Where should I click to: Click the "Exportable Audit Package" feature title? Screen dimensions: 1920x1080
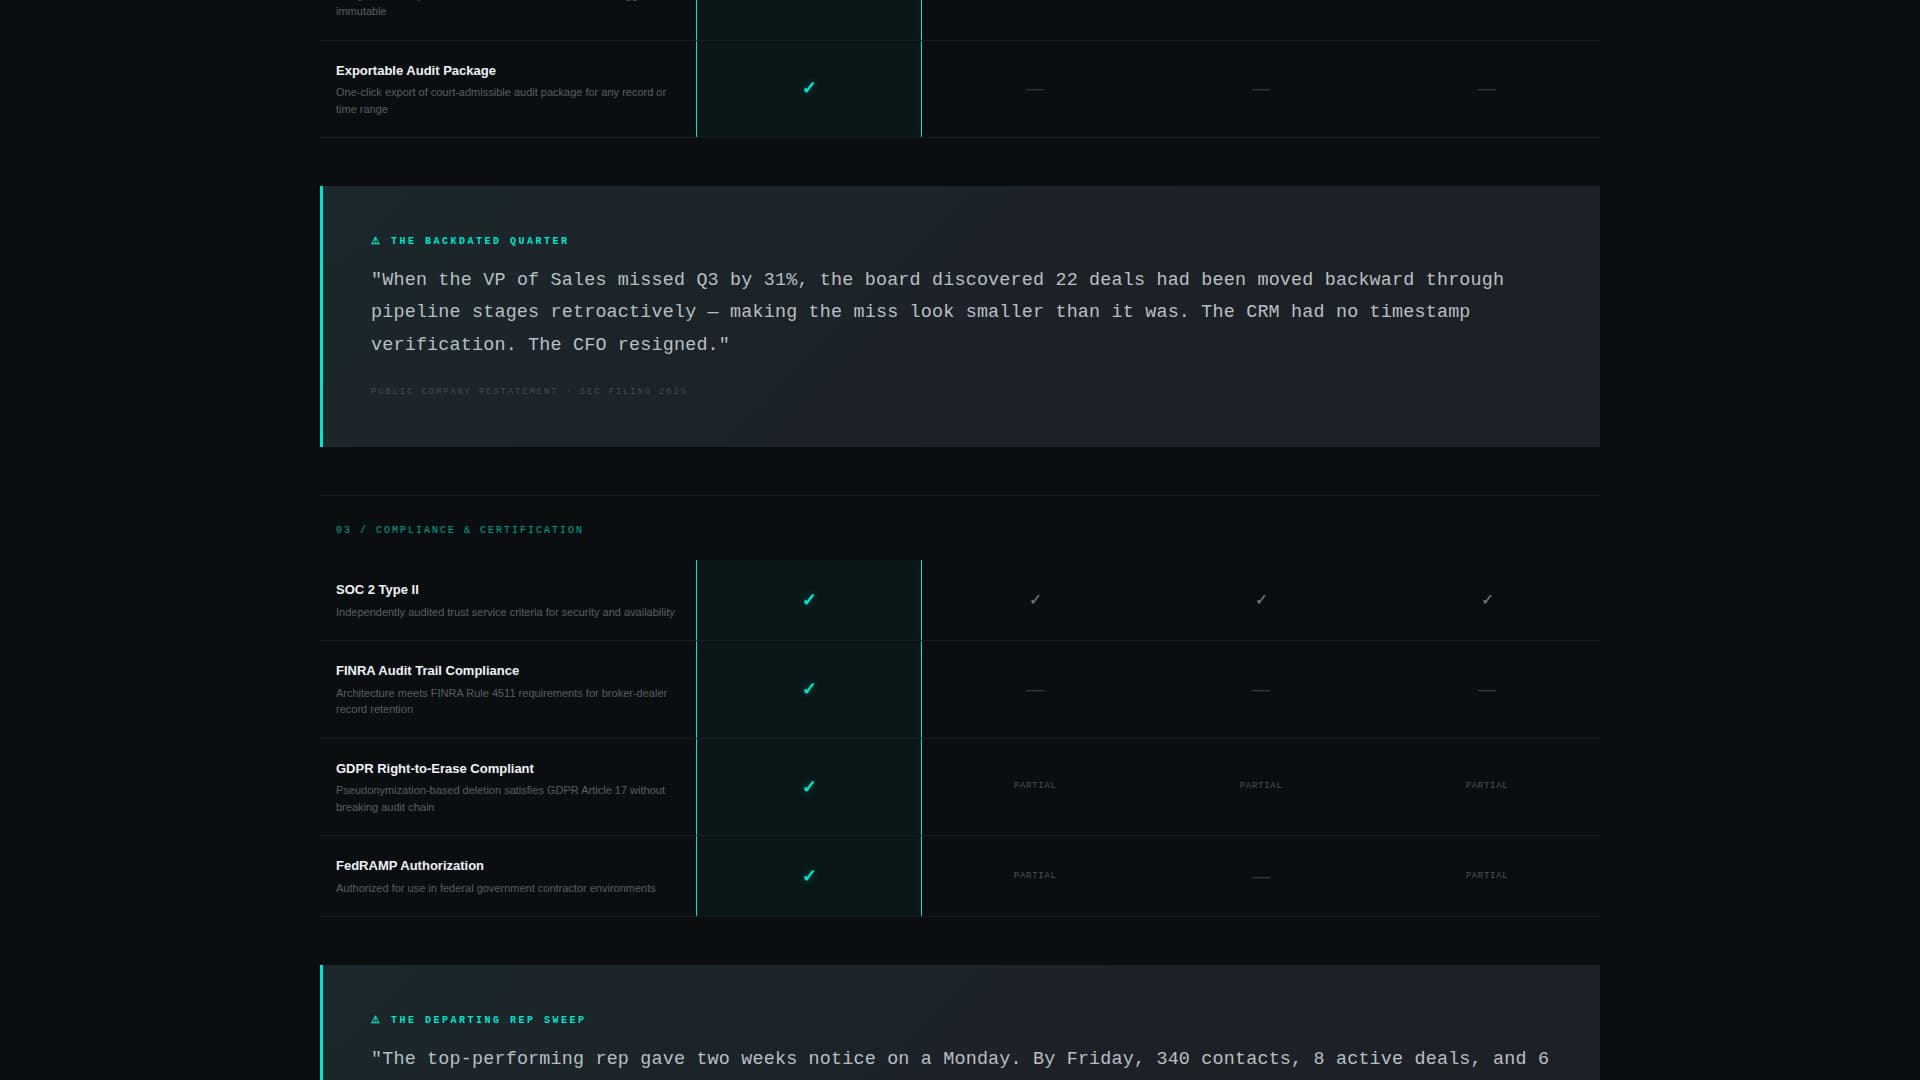[x=416, y=71]
